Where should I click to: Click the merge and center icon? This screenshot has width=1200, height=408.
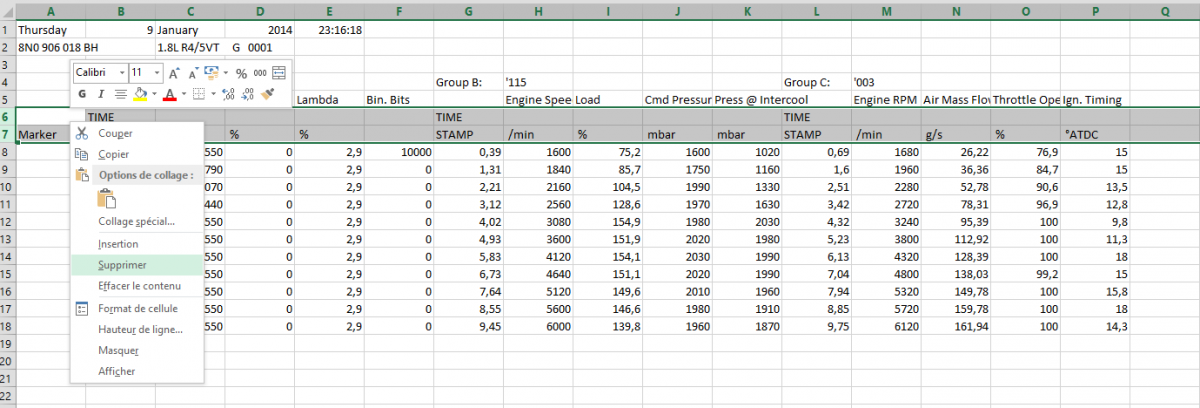pyautogui.click(x=279, y=73)
